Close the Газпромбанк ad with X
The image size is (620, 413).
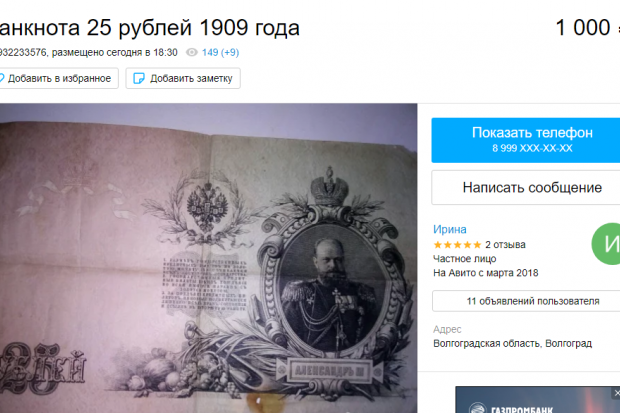click(616, 393)
